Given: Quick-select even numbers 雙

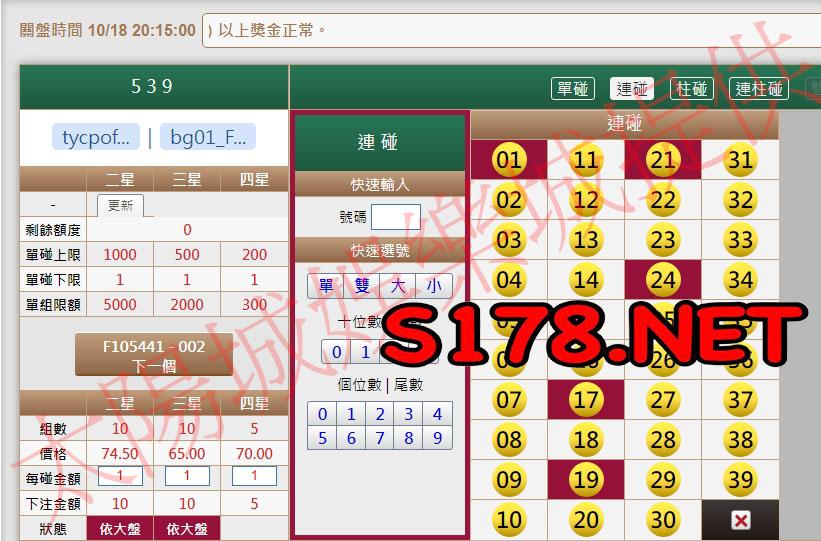Looking at the screenshot, I should point(362,286).
